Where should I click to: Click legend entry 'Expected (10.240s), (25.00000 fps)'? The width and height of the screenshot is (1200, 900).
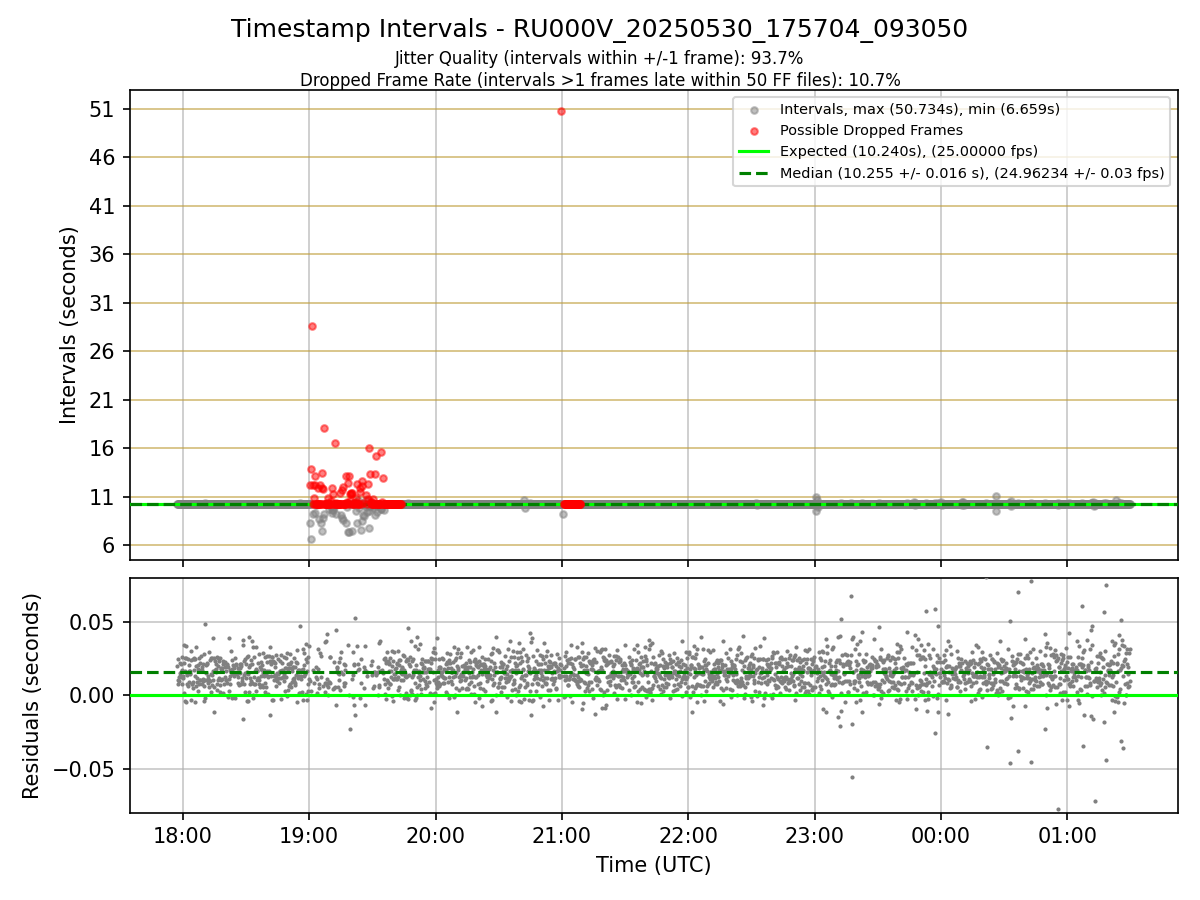[x=909, y=151]
